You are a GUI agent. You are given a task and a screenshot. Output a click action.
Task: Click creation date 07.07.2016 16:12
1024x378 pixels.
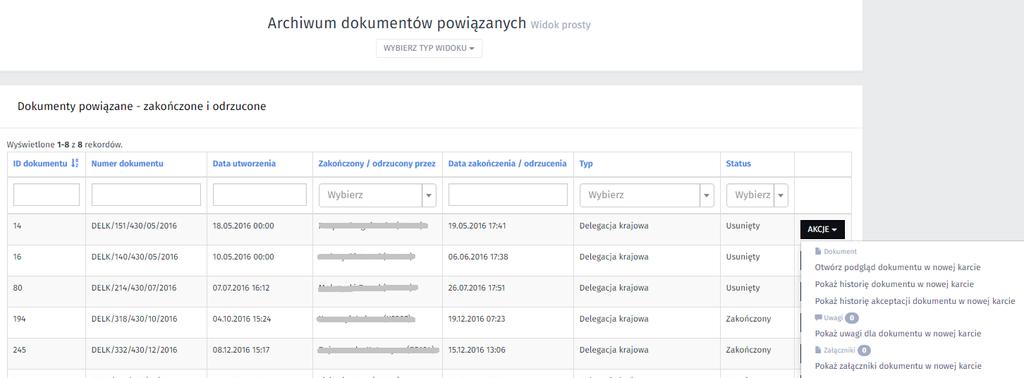click(x=242, y=288)
